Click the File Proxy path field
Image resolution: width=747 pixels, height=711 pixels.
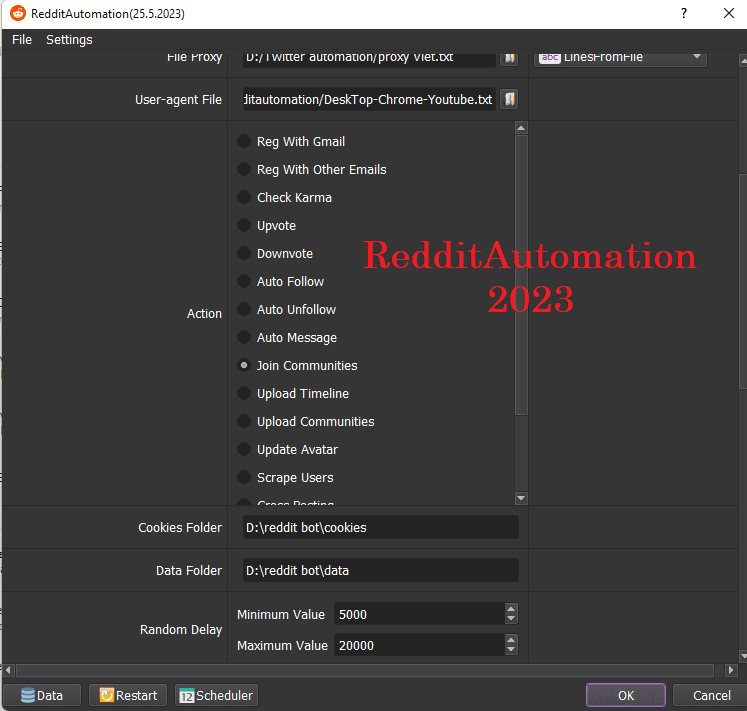(369, 58)
